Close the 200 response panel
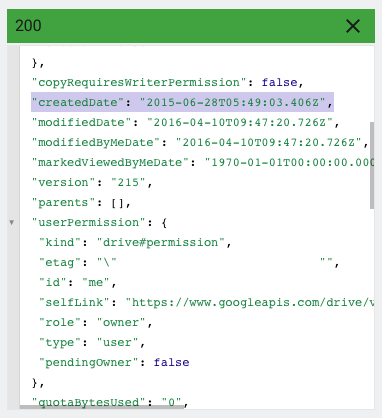This screenshot has height=418, width=382. (353, 26)
